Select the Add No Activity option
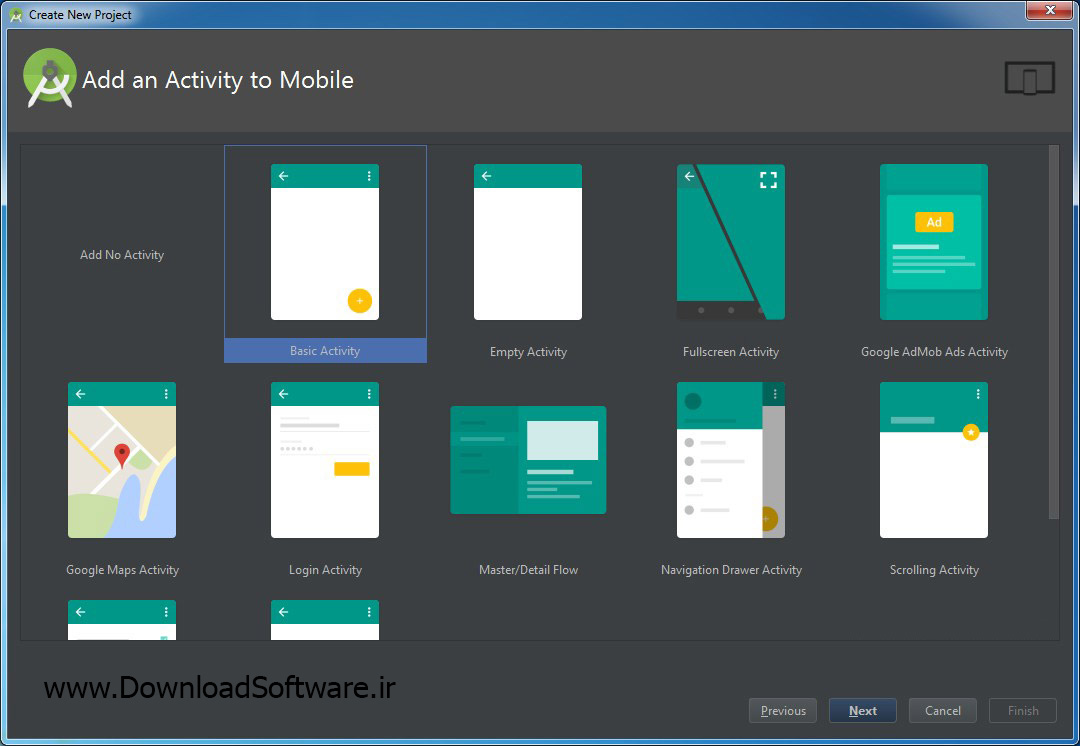The height and width of the screenshot is (746, 1080). [x=122, y=255]
